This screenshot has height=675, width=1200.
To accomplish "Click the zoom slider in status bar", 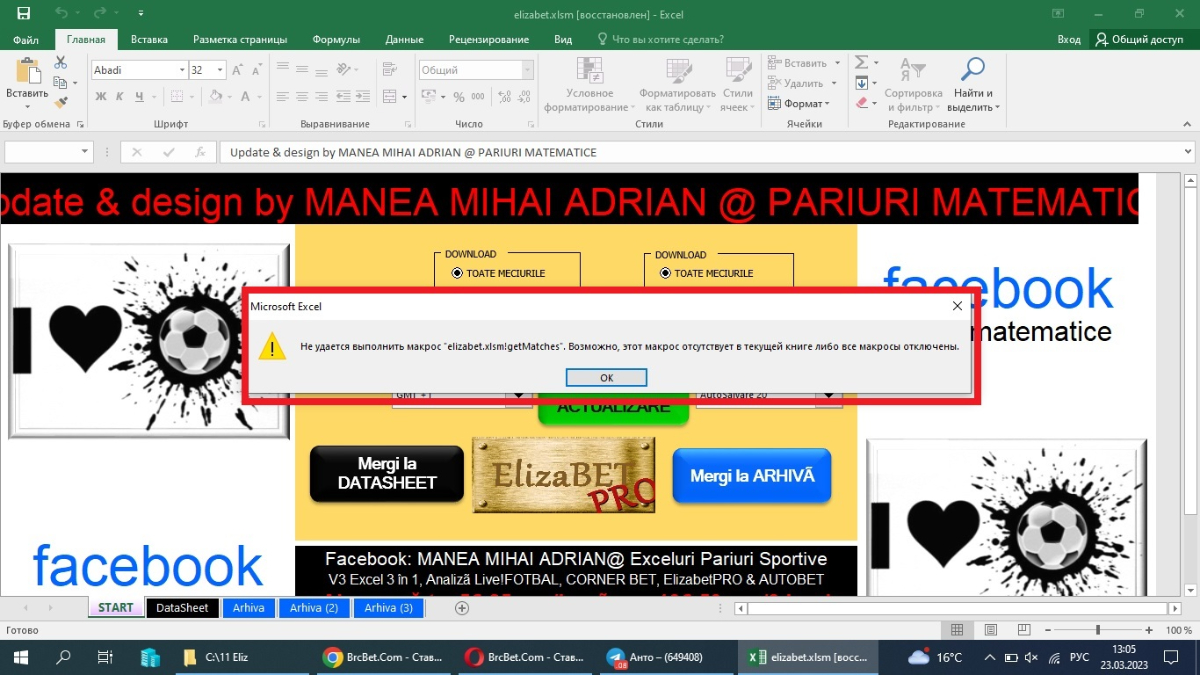I will (x=1098, y=630).
